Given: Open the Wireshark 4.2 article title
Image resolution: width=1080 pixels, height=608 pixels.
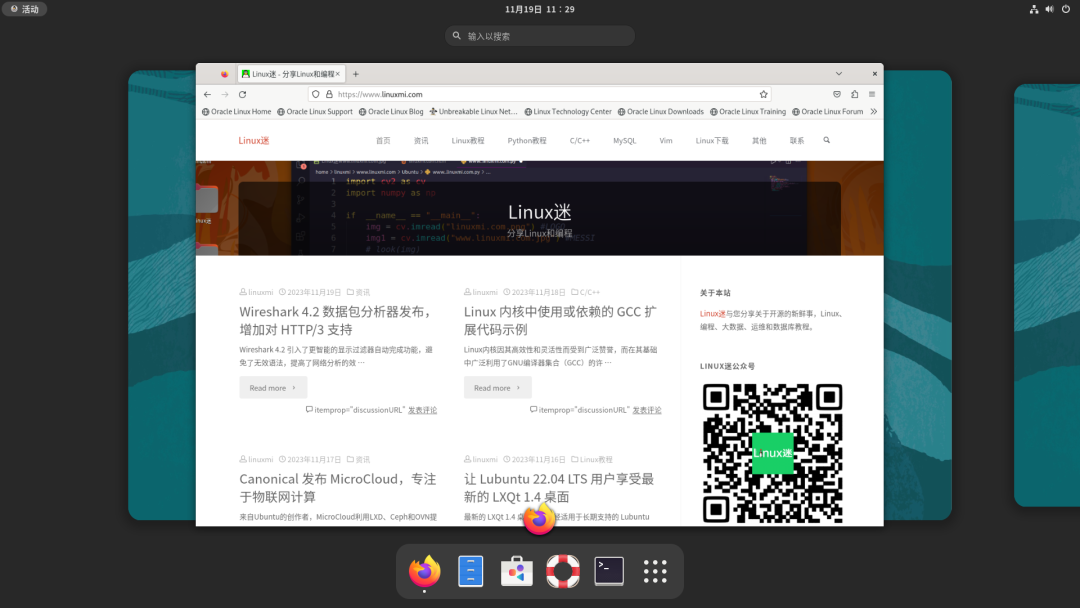Looking at the screenshot, I should tap(336, 320).
